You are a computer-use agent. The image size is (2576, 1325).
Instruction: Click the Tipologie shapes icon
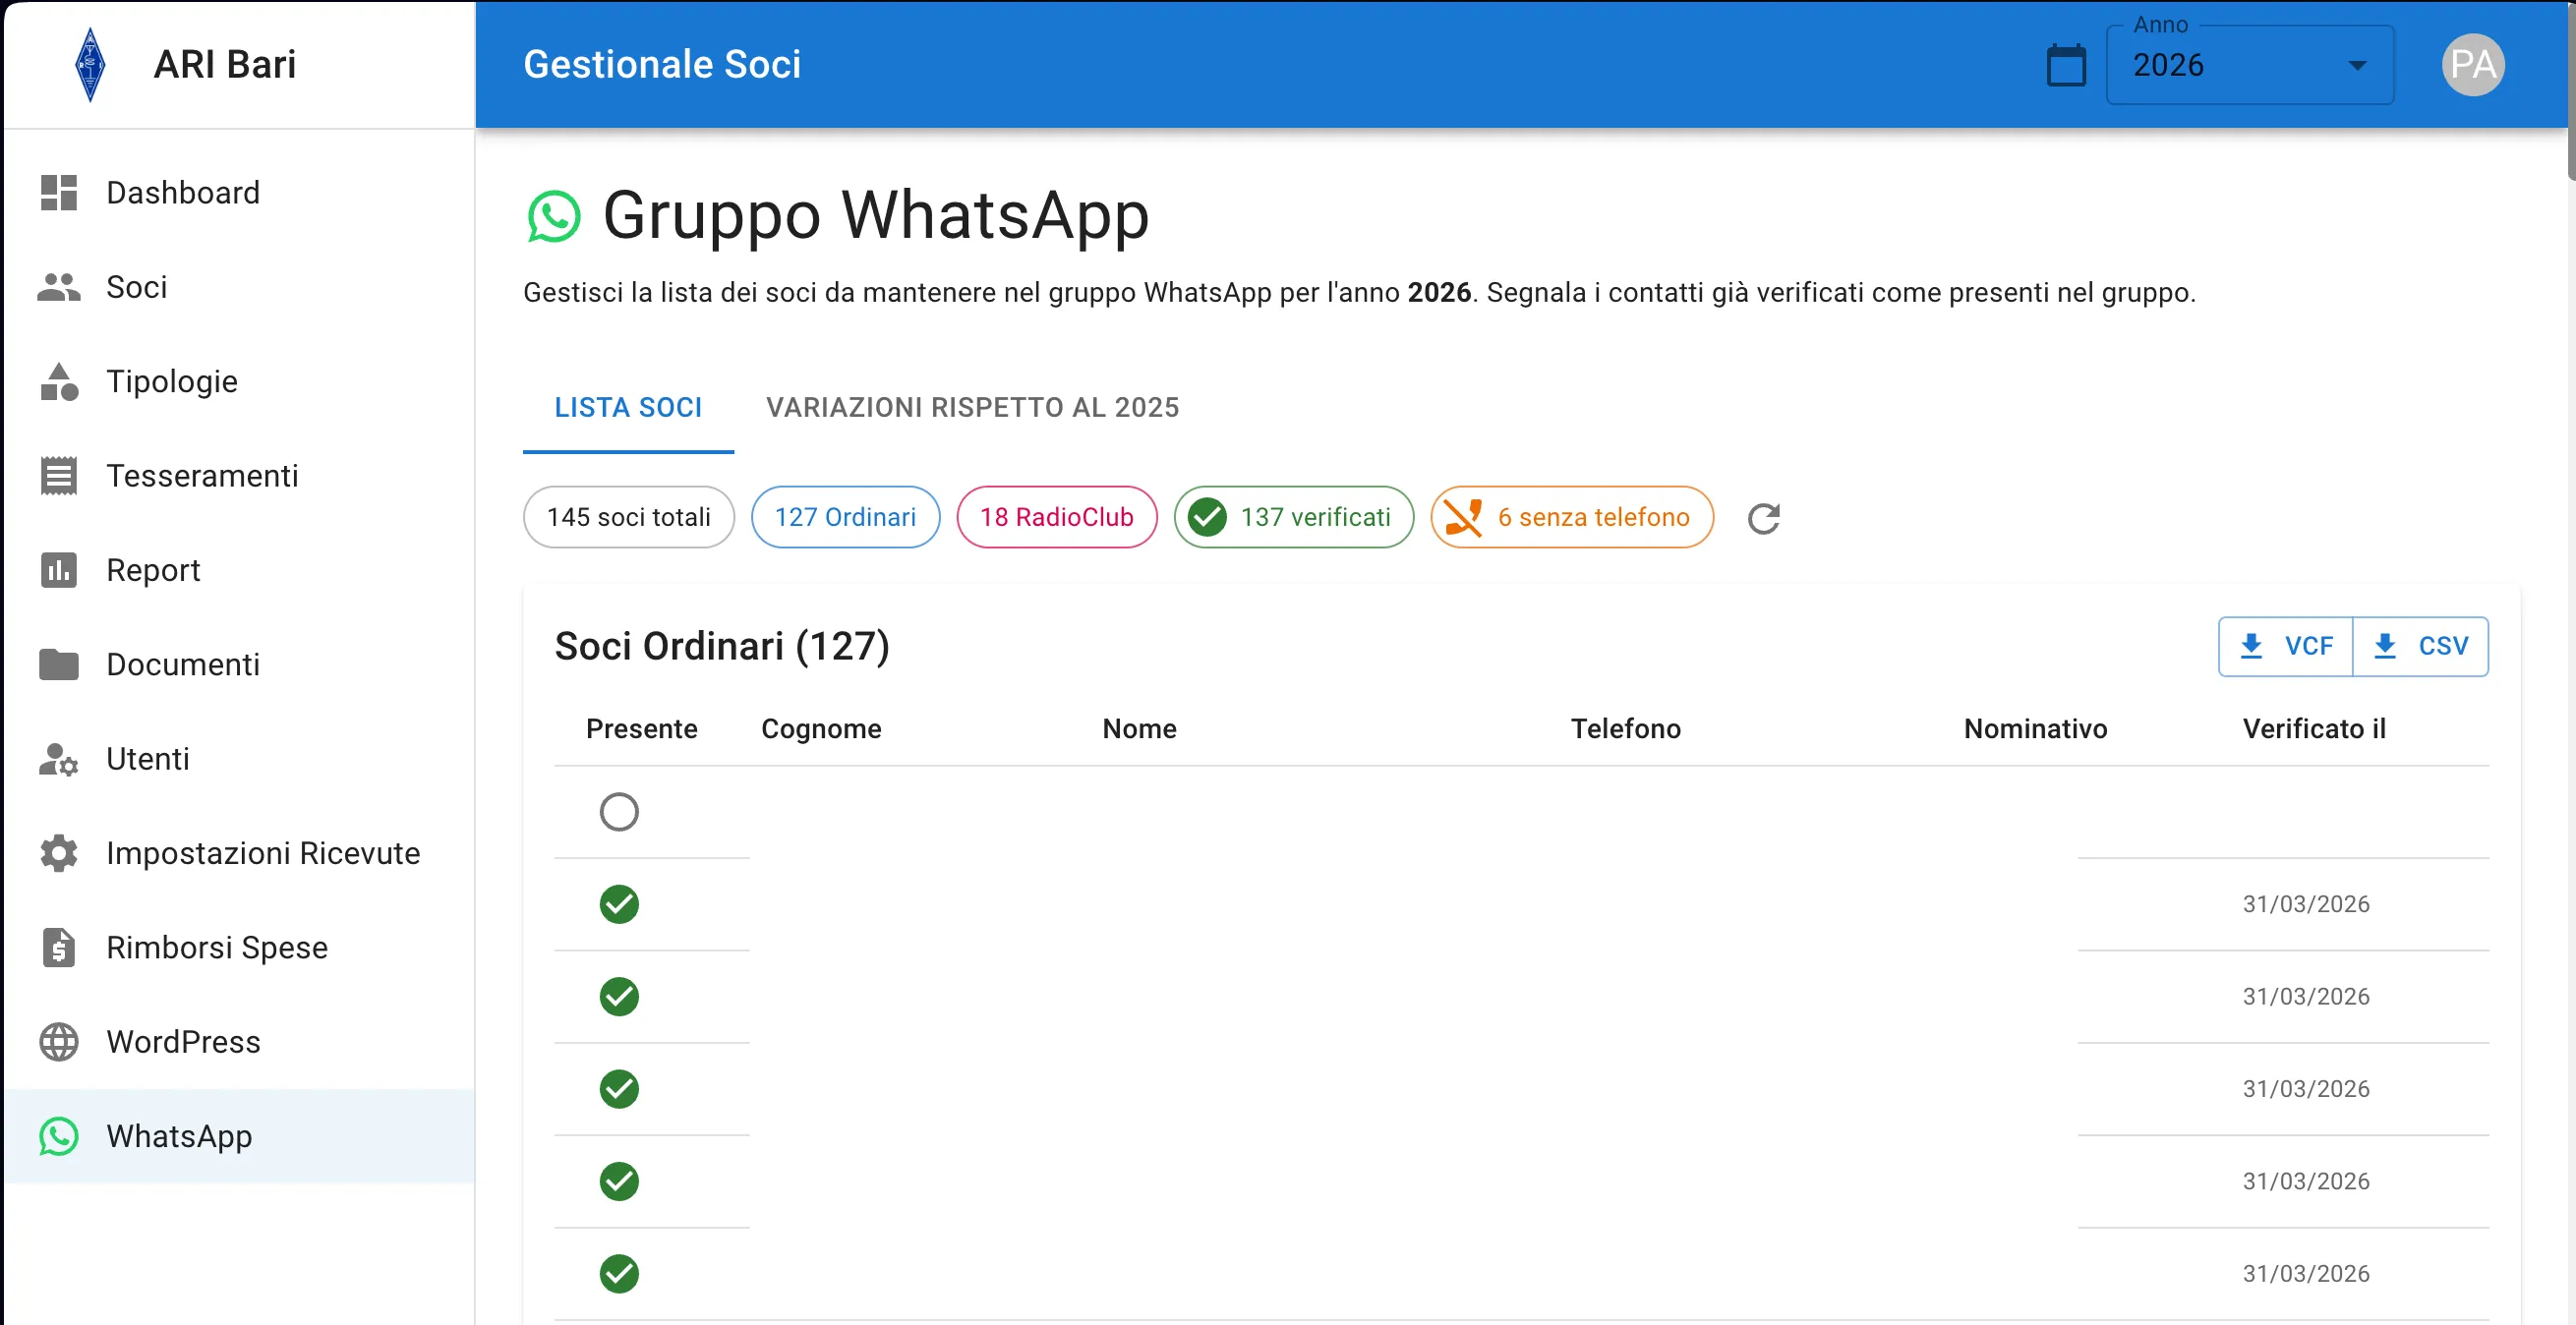(x=59, y=381)
